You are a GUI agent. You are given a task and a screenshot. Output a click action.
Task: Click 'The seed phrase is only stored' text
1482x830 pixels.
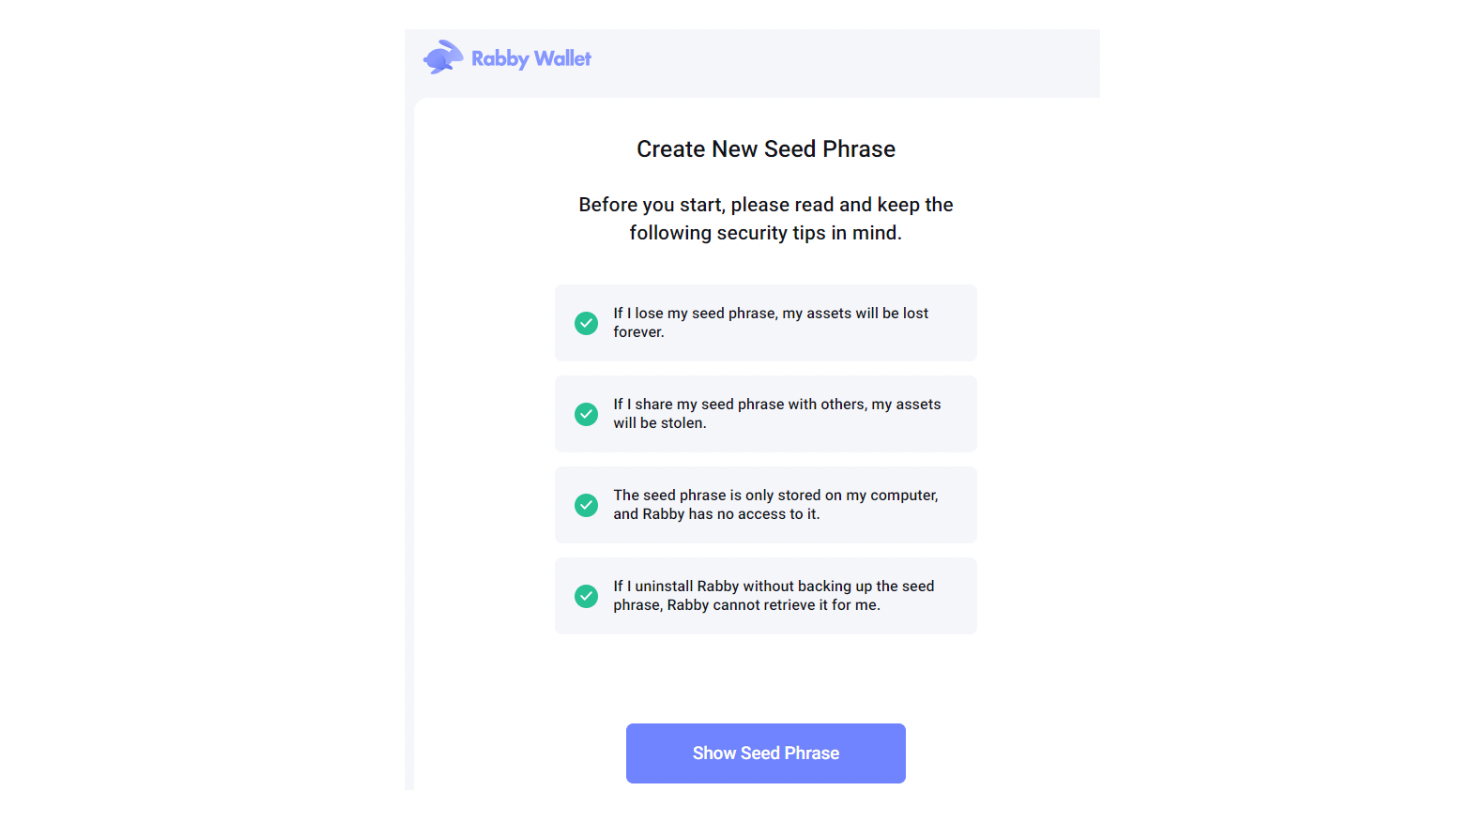[x=717, y=495]
